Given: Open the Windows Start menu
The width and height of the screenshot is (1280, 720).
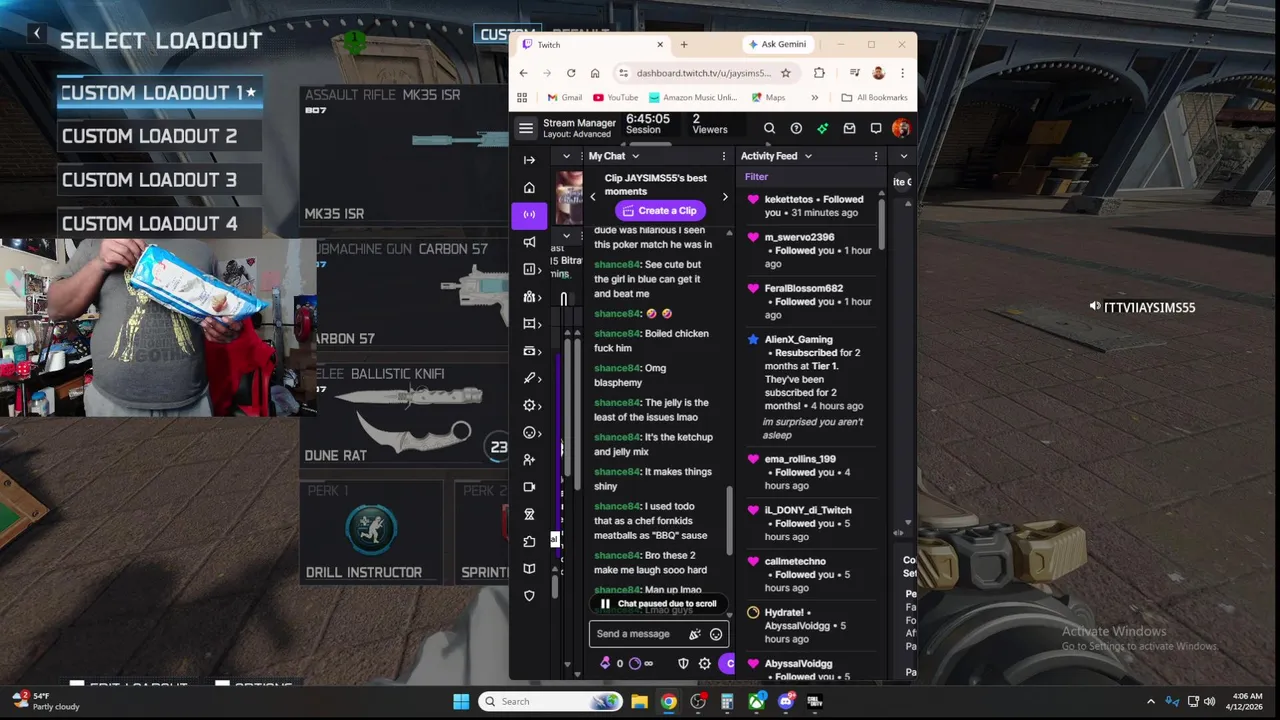Looking at the screenshot, I should (461, 701).
